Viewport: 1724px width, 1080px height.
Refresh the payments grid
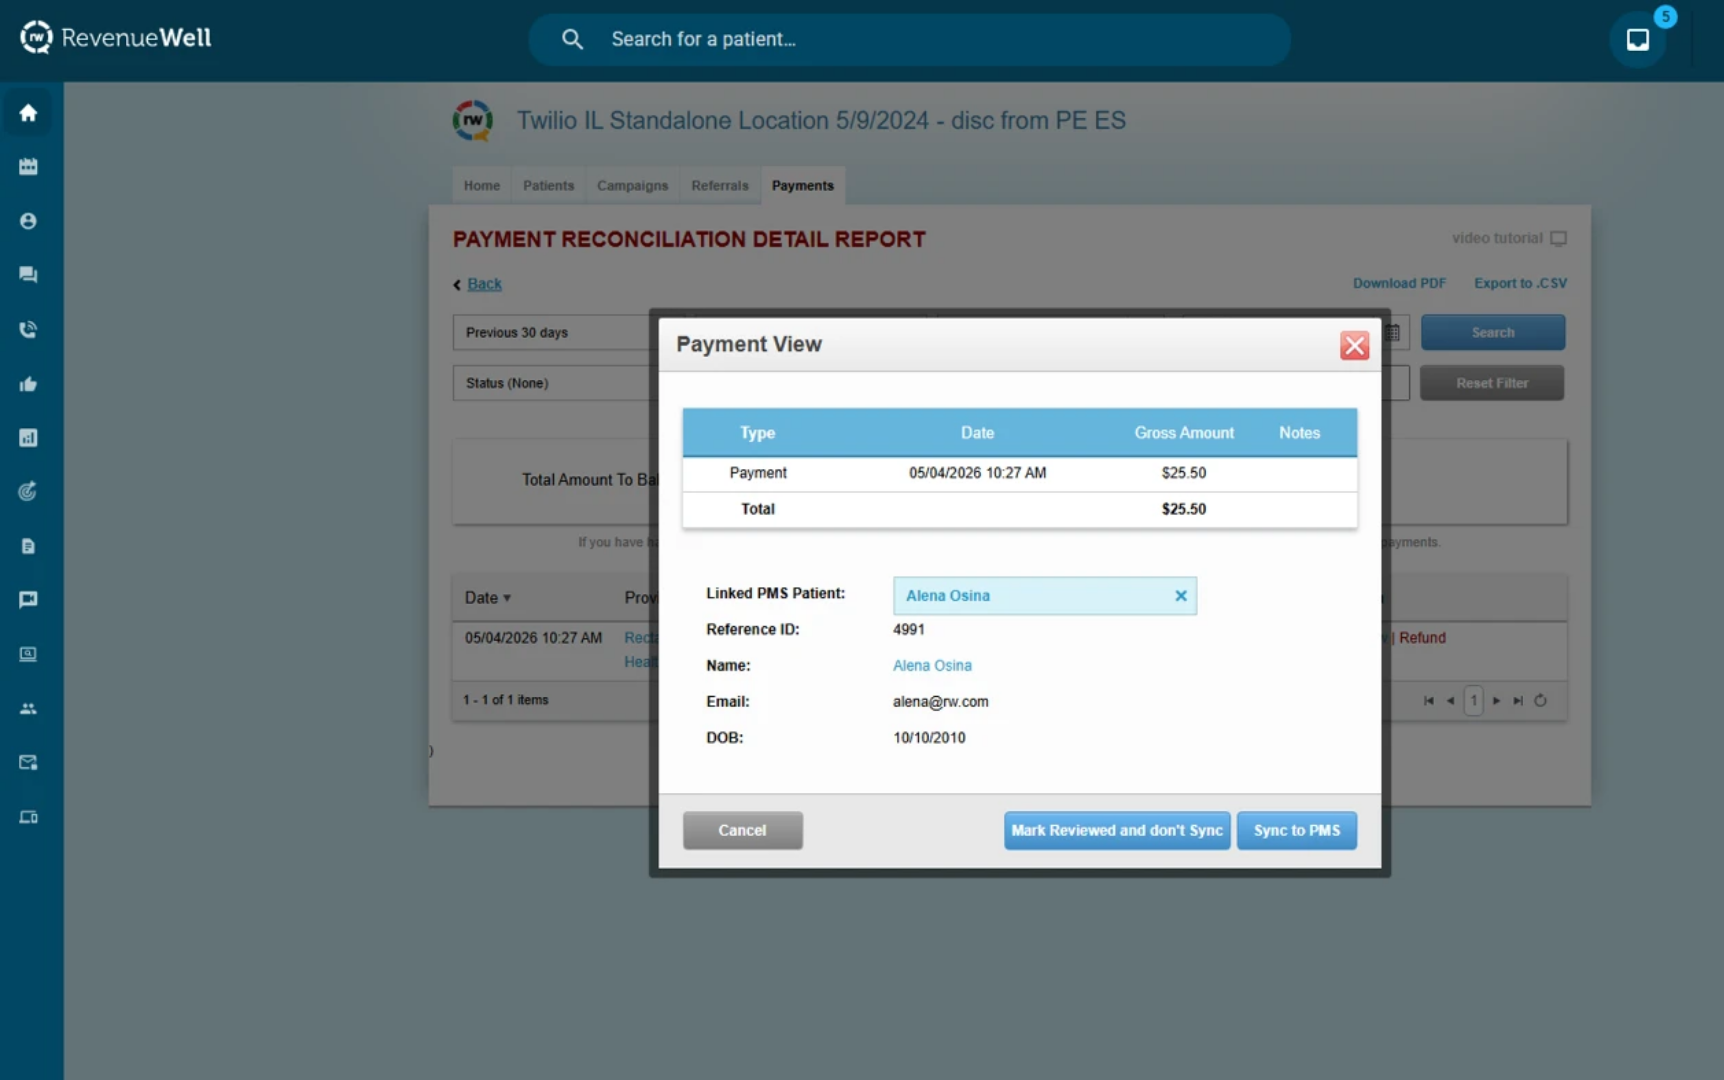pos(1541,701)
